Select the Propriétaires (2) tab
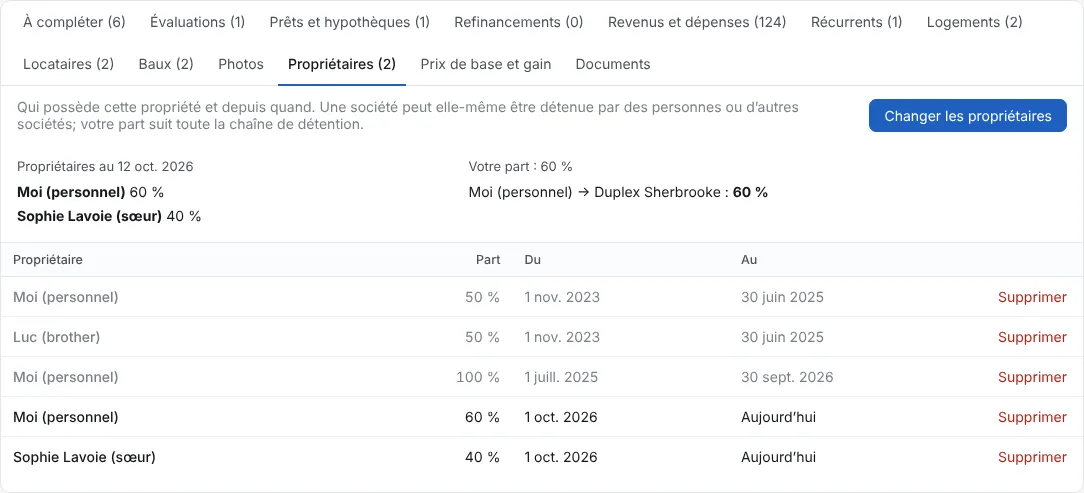Screen dimensions: 1084x493 (342, 64)
